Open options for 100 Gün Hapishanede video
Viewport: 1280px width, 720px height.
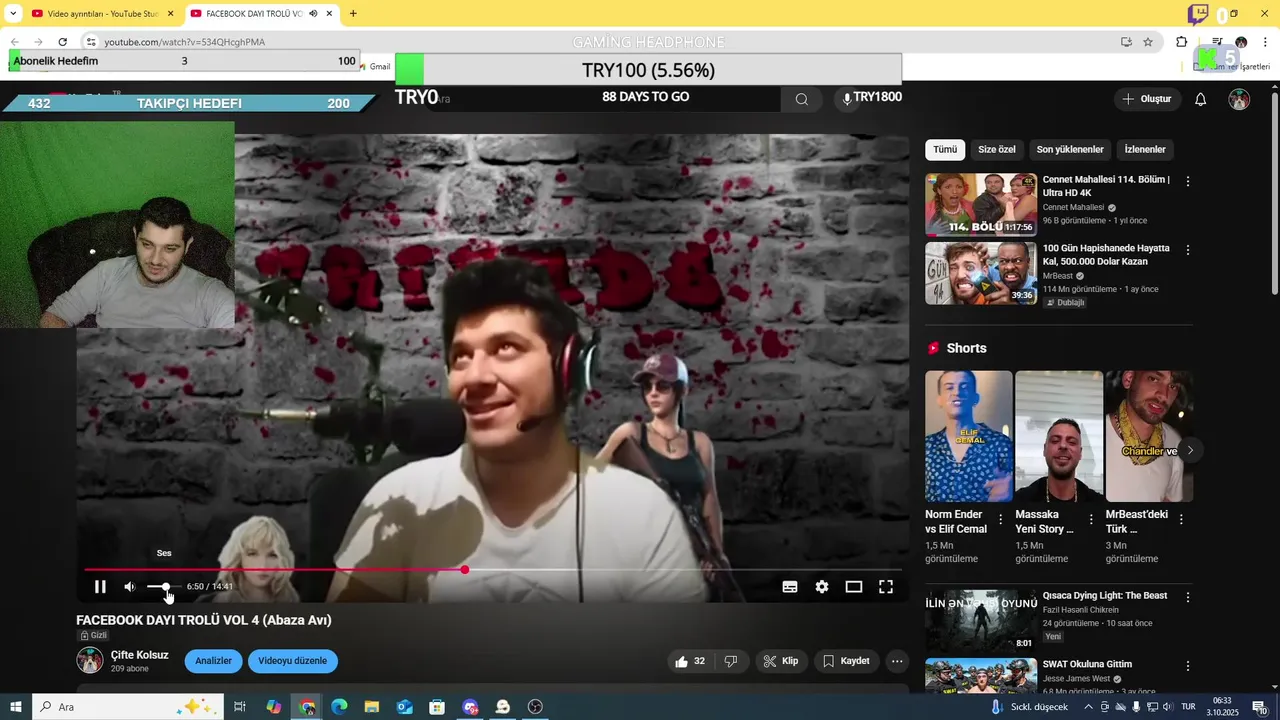coord(1188,250)
